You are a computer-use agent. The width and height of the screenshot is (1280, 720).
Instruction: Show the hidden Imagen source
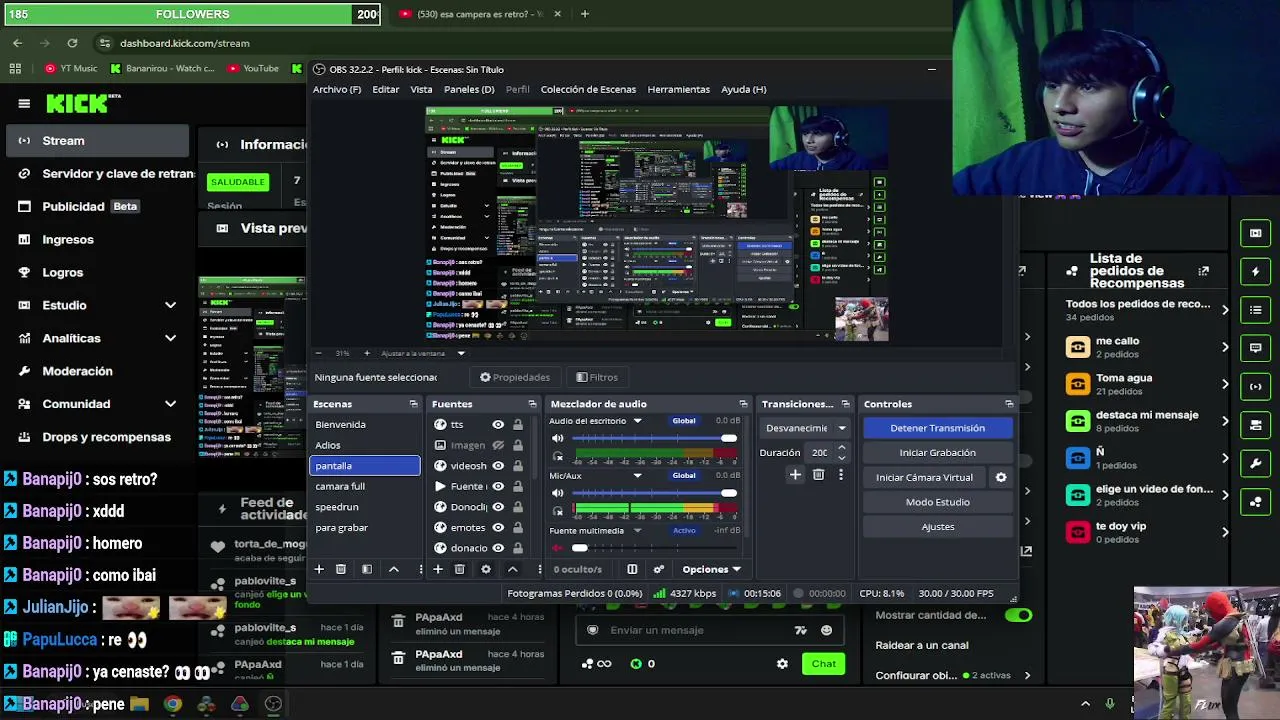498,445
